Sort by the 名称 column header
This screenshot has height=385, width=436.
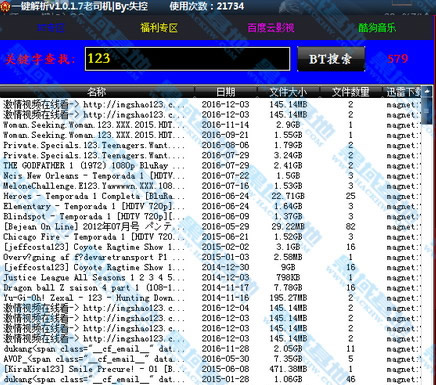coord(97,92)
